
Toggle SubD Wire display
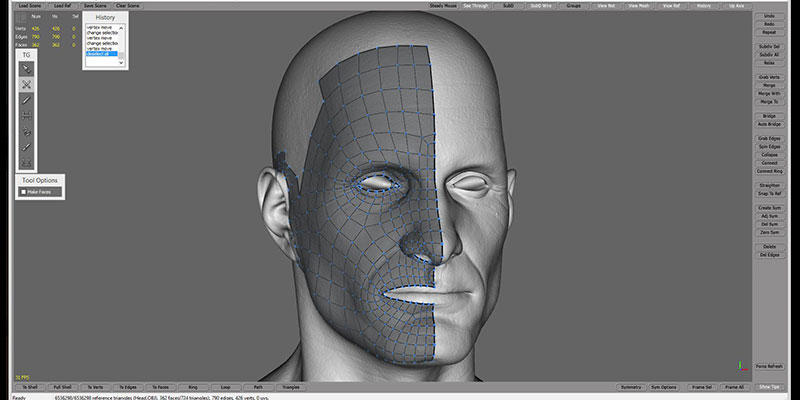click(x=541, y=6)
